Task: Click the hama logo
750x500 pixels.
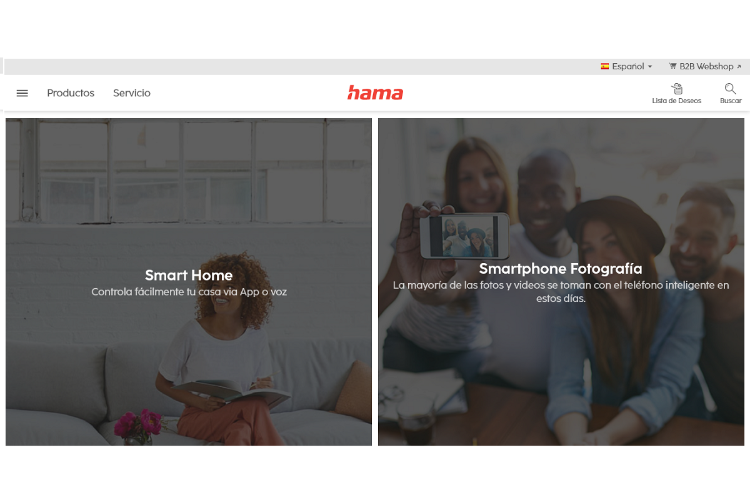Action: [x=375, y=93]
